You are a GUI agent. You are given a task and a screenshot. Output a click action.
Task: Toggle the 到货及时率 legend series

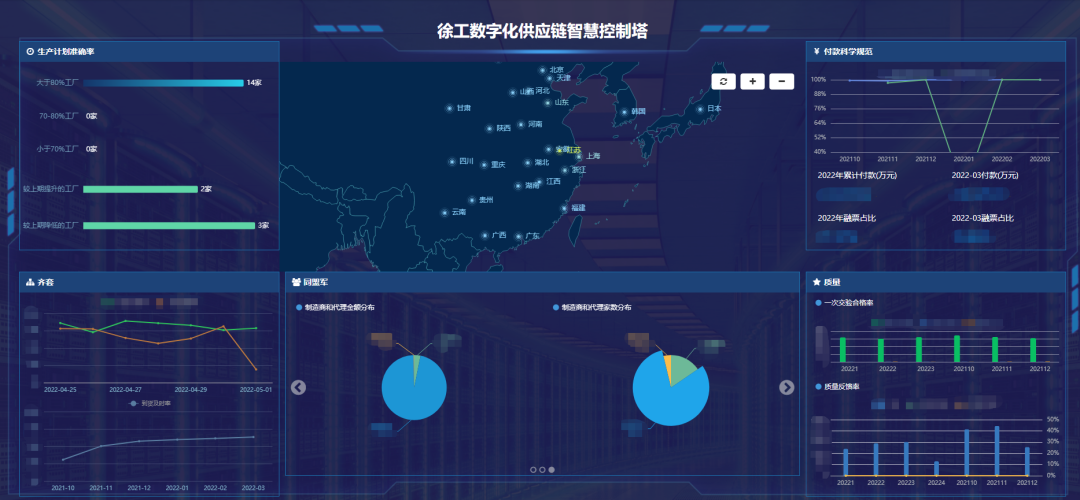(x=150, y=404)
